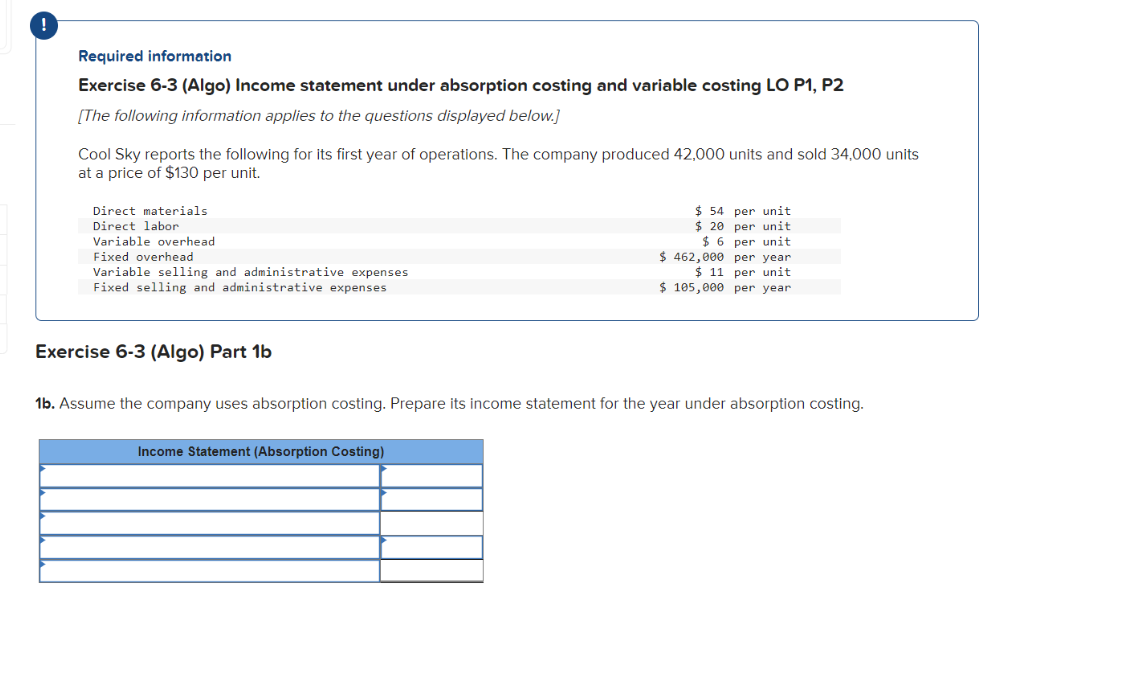Select the Income Statement (Absorption Costing) header
1148x680 pixels.
pyautogui.click(x=260, y=451)
